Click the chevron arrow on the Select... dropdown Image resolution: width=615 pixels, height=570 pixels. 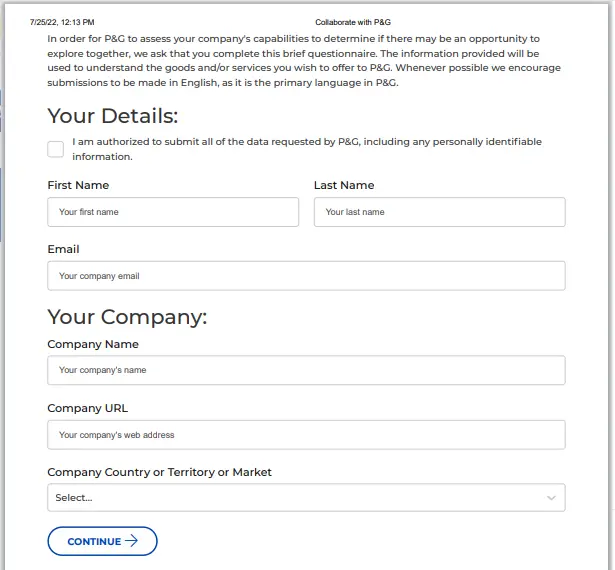551,498
